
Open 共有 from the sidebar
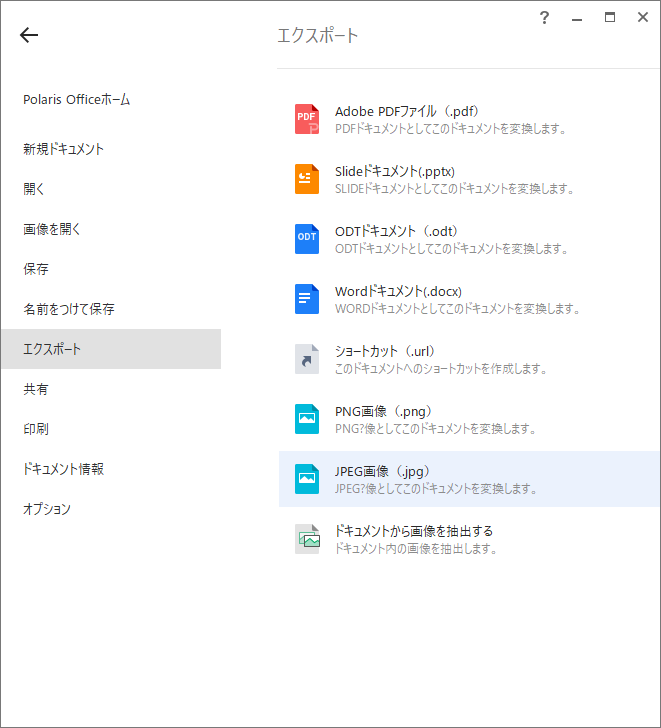tap(36, 389)
